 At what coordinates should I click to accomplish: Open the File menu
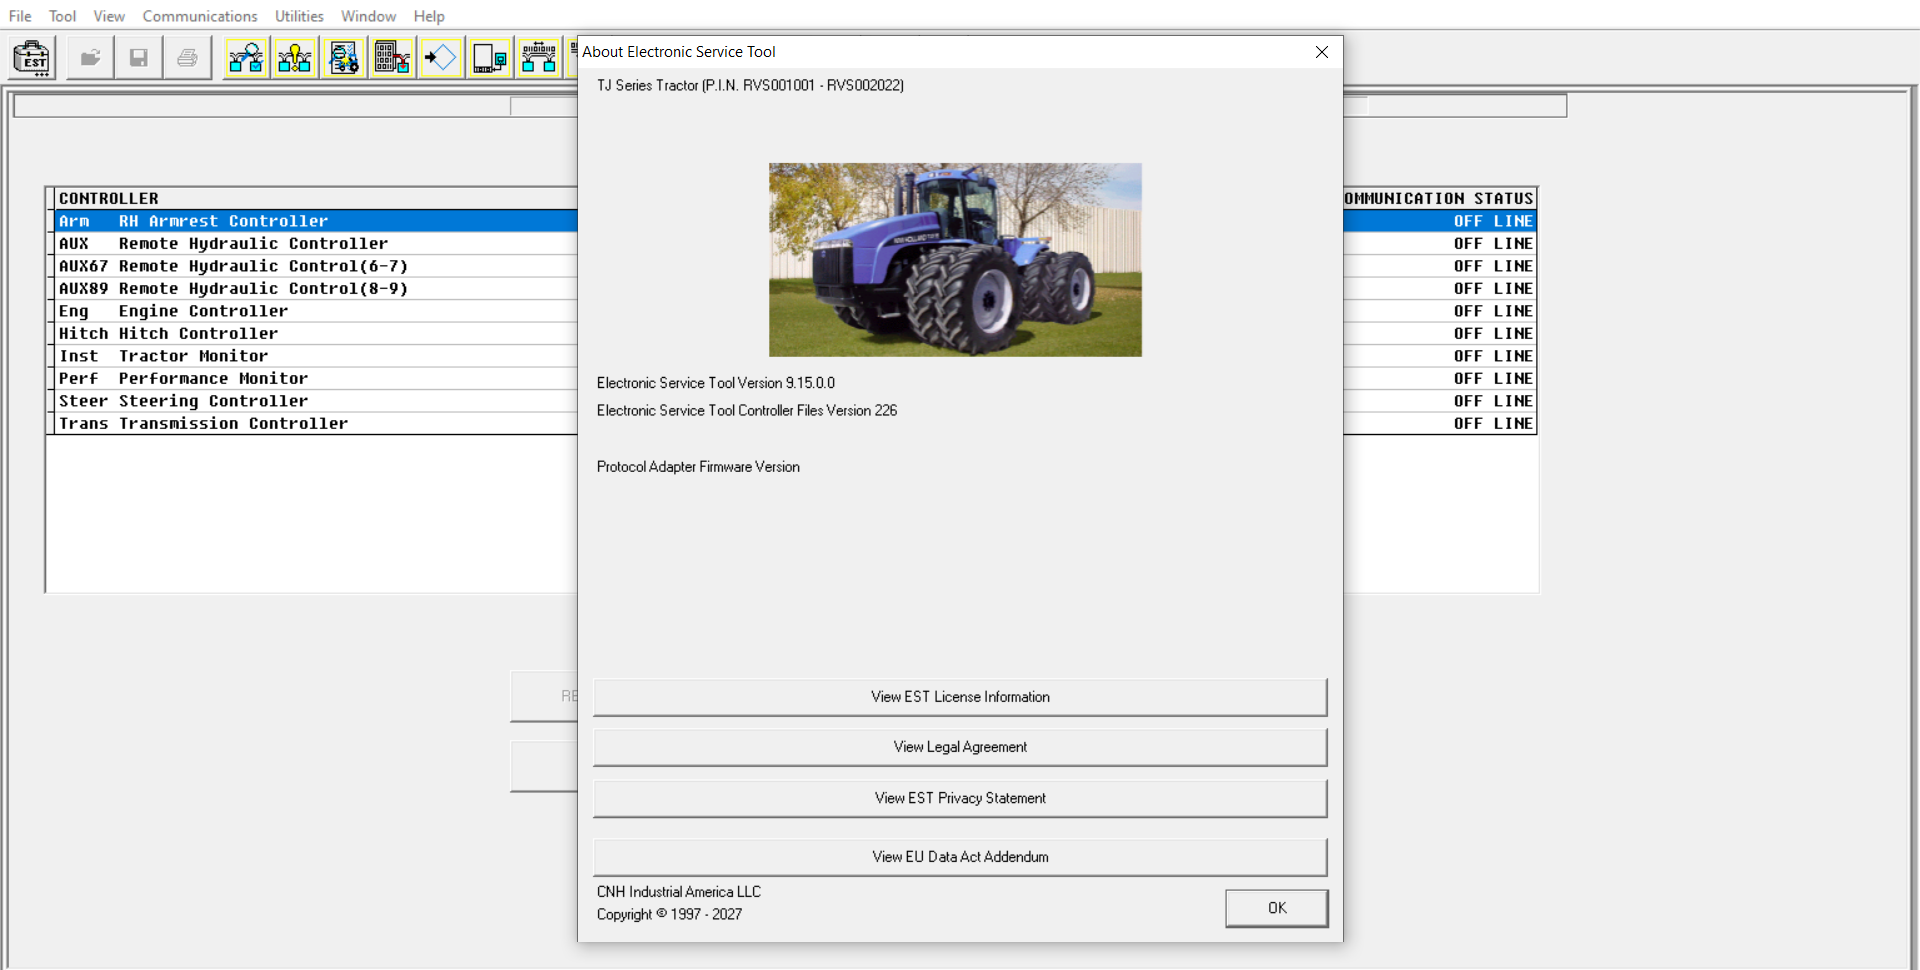click(20, 16)
